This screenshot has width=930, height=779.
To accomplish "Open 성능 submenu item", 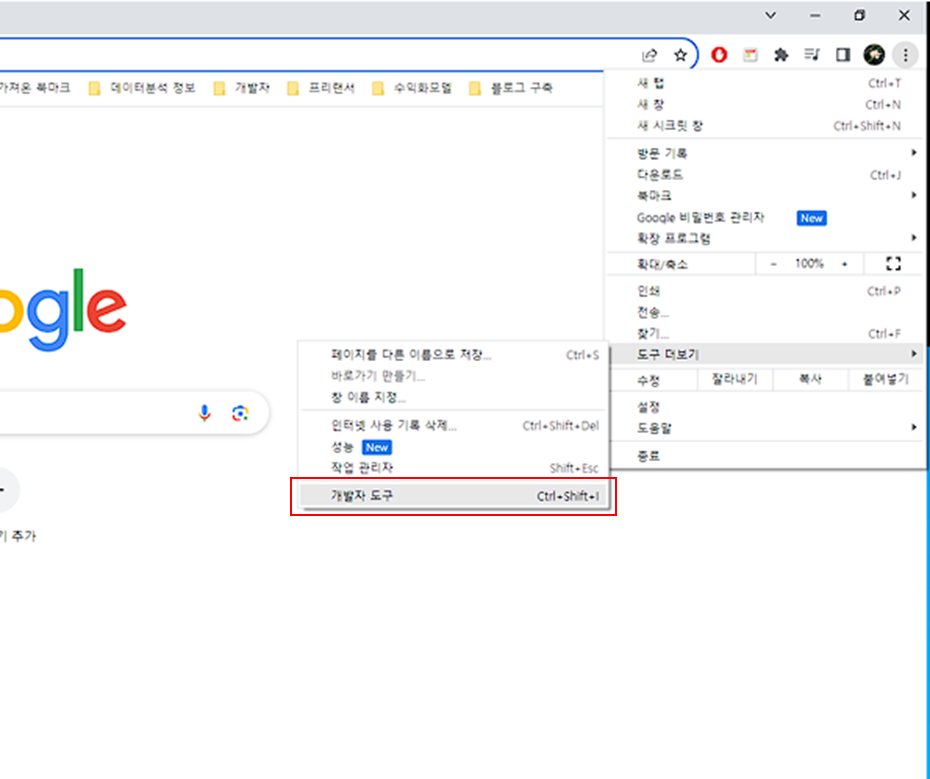I will pos(454,447).
